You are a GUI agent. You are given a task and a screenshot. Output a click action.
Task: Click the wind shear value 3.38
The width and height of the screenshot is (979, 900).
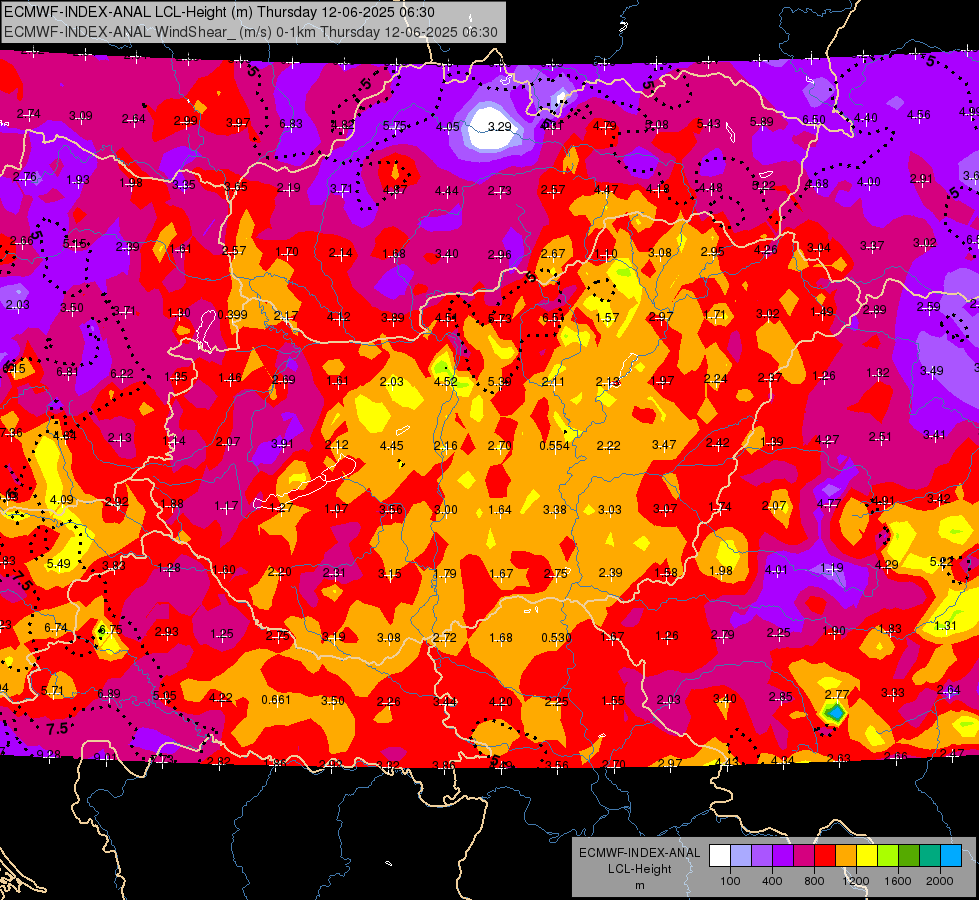(x=554, y=510)
